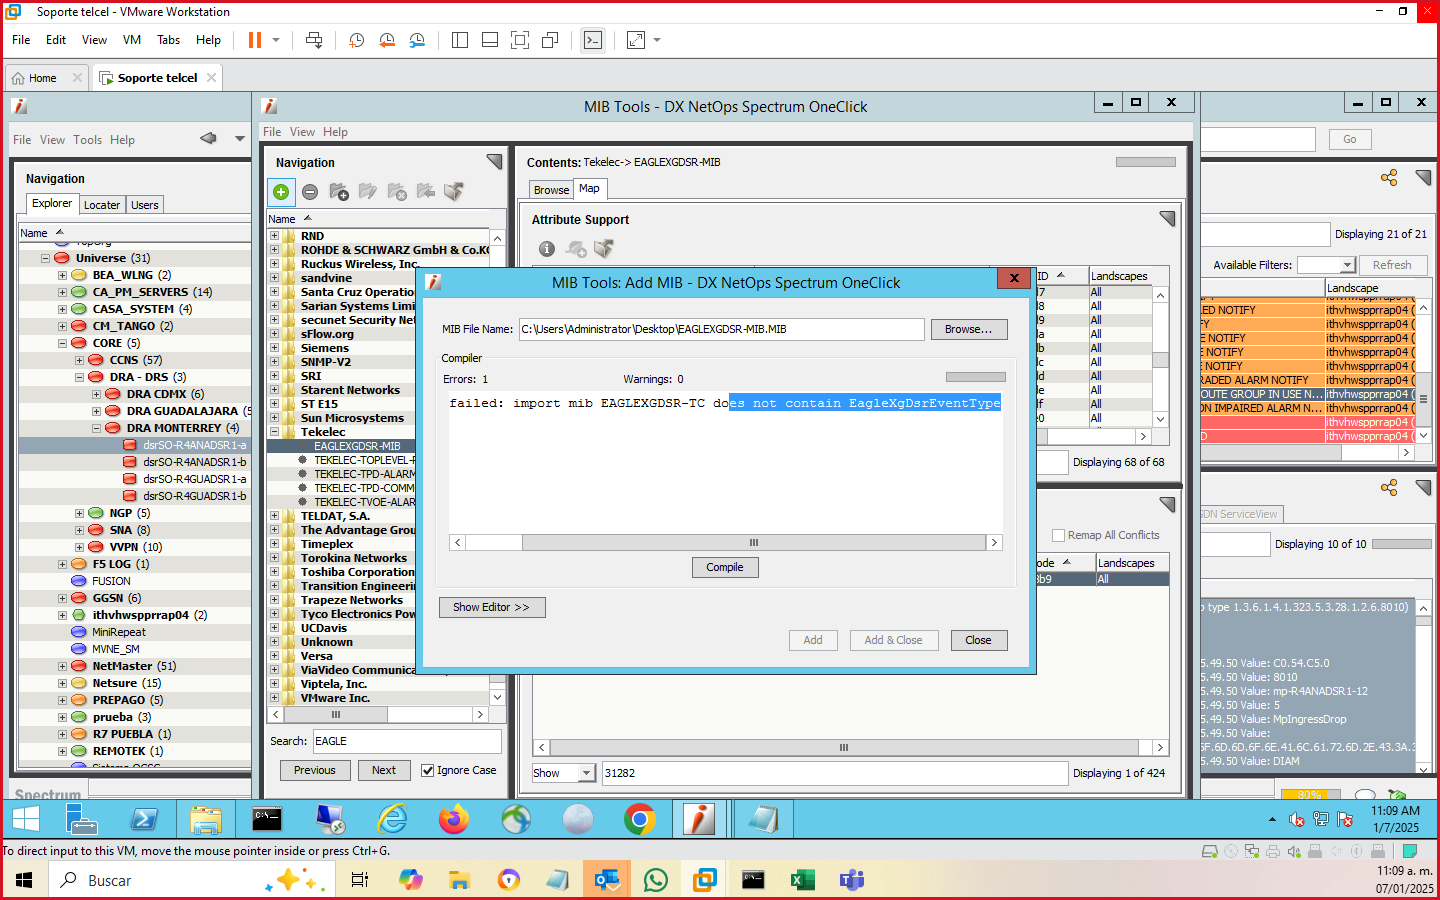Select dsrSO-R4GUADSR1-a in Explorer tree
This screenshot has width=1440, height=900.
pos(194,479)
